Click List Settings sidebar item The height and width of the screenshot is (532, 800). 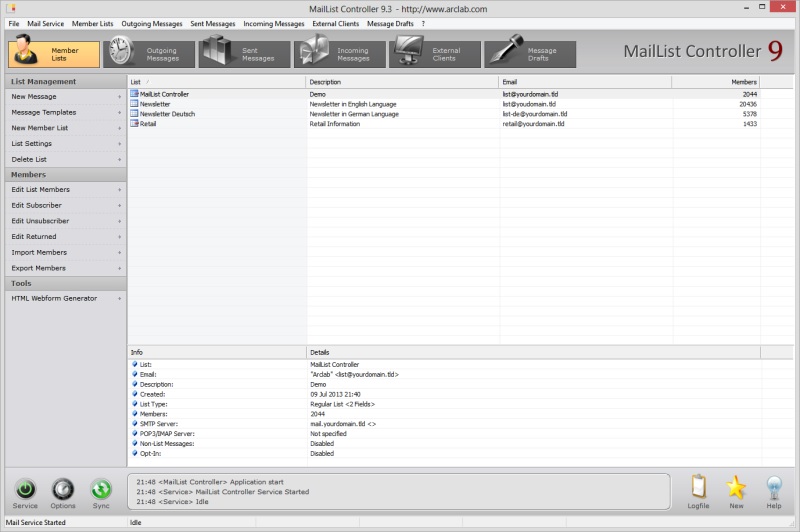(66, 143)
